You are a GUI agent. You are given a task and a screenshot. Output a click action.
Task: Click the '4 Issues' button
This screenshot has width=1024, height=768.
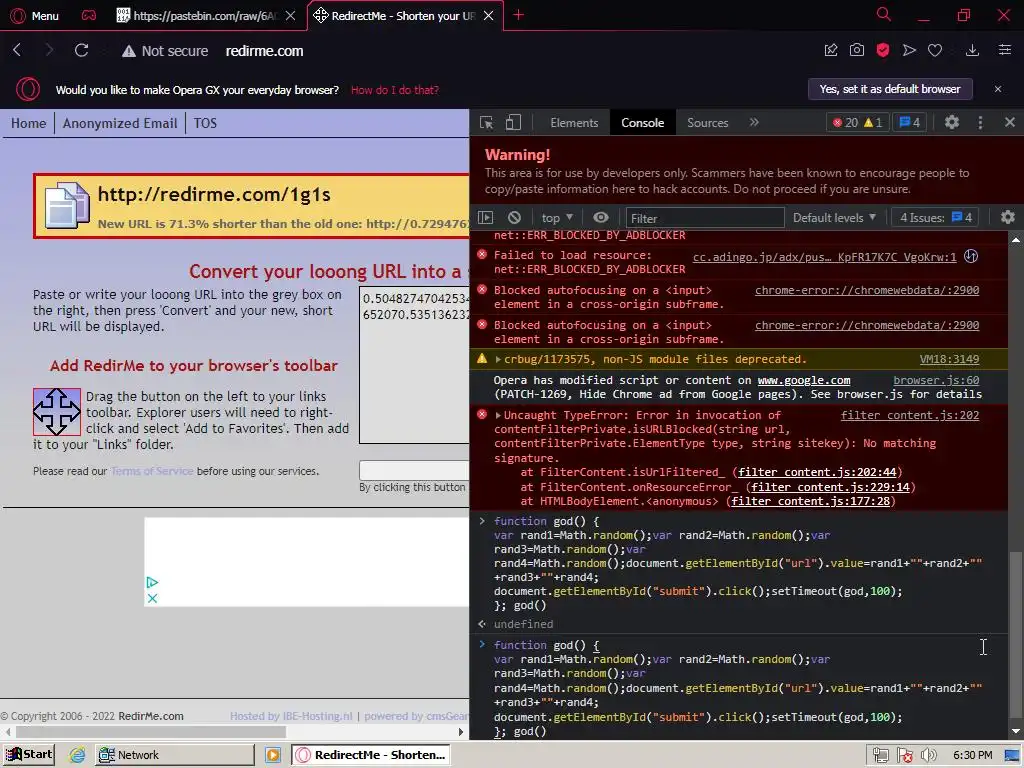pos(936,217)
